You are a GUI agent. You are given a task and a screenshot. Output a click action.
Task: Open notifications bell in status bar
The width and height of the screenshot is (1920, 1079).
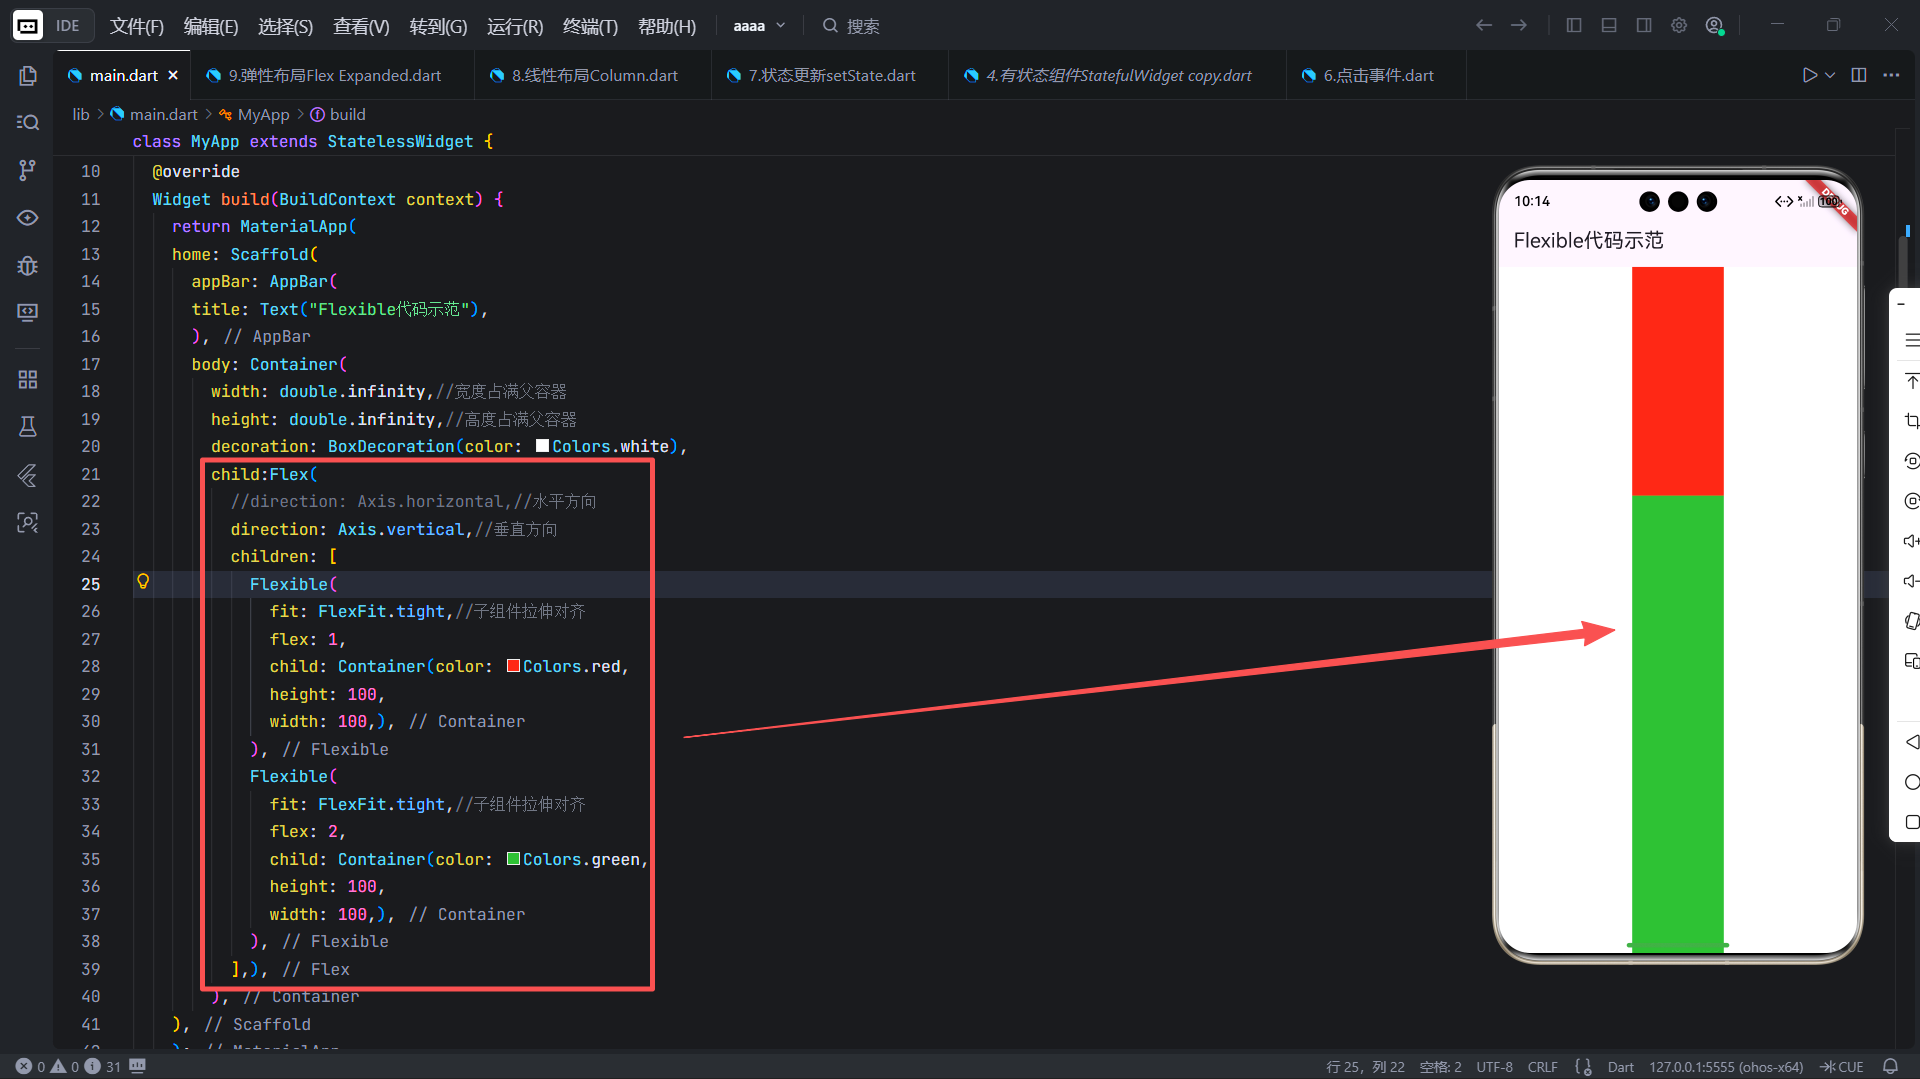[x=1890, y=1066]
